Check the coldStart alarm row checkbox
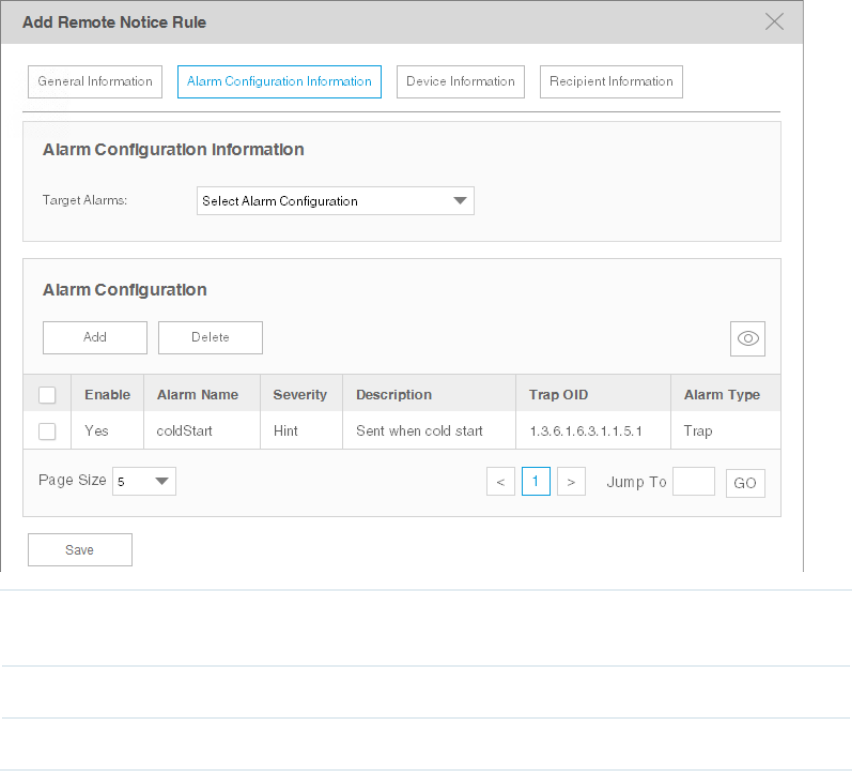Image resolution: width=852 pixels, height=771 pixels. 47,431
